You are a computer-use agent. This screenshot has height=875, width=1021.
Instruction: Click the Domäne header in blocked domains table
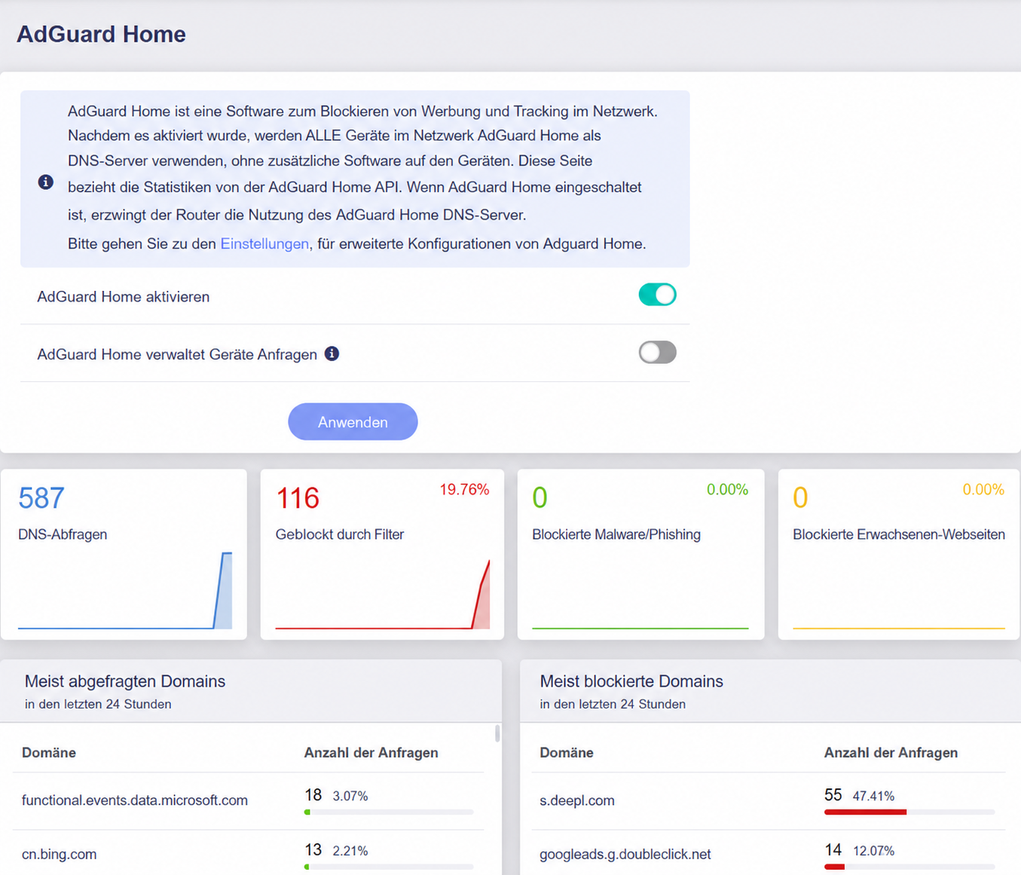(x=566, y=753)
